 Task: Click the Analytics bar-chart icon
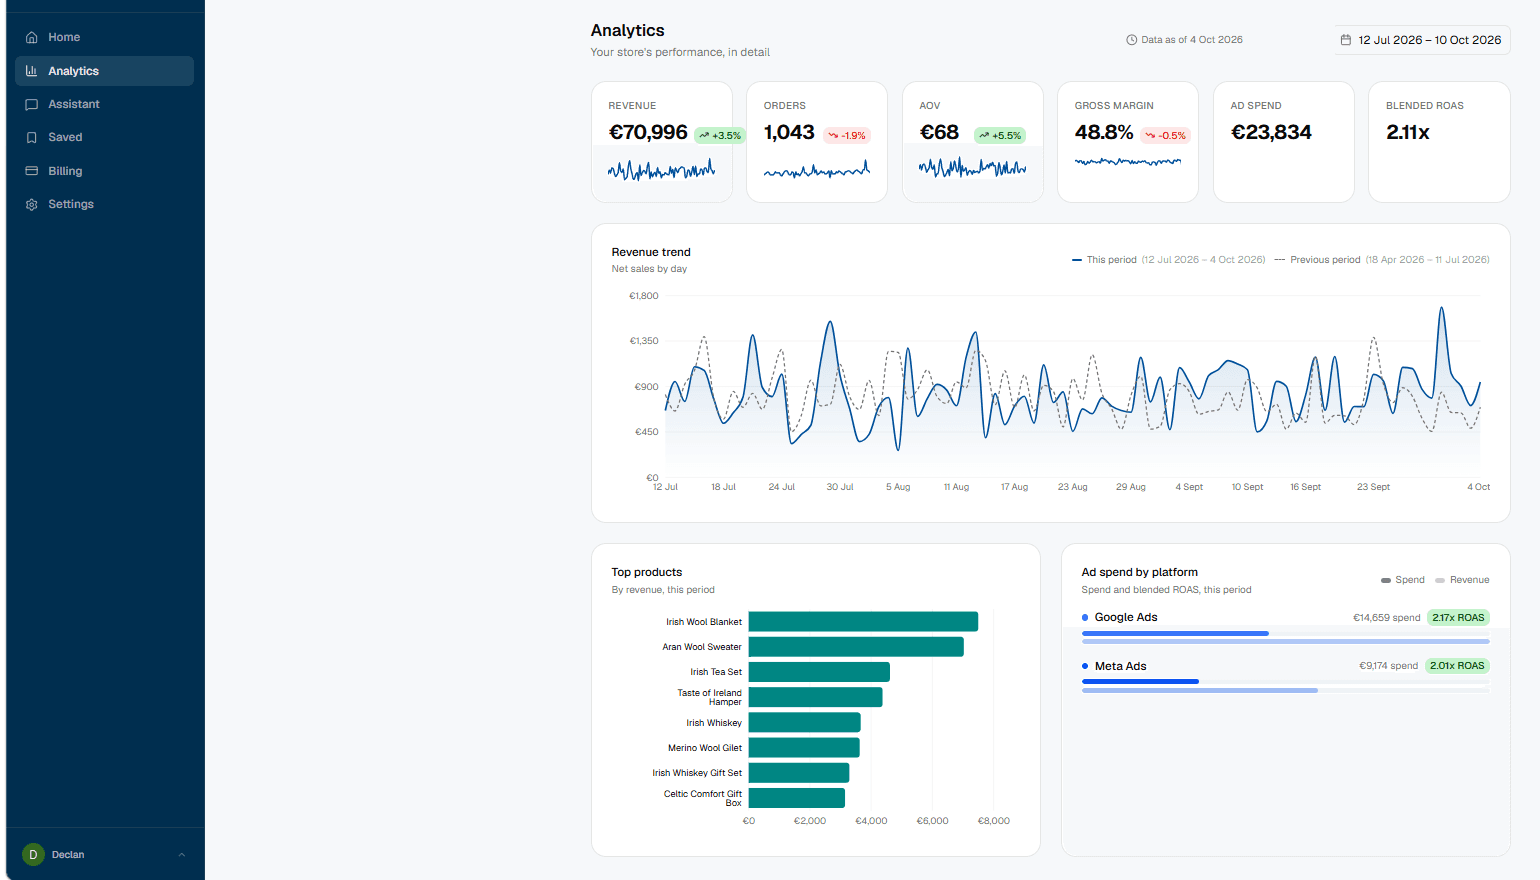coord(31,71)
